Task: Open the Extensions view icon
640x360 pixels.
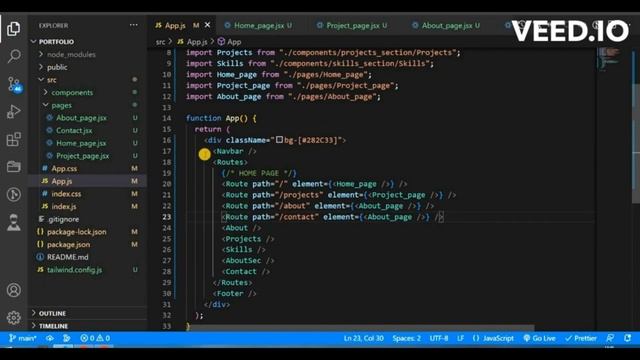Action: 13,139
